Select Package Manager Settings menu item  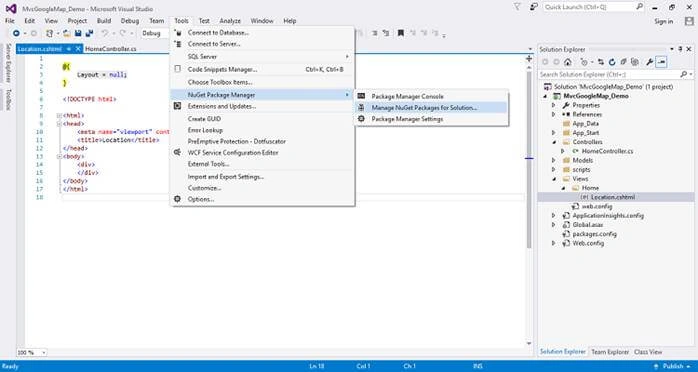(431, 119)
